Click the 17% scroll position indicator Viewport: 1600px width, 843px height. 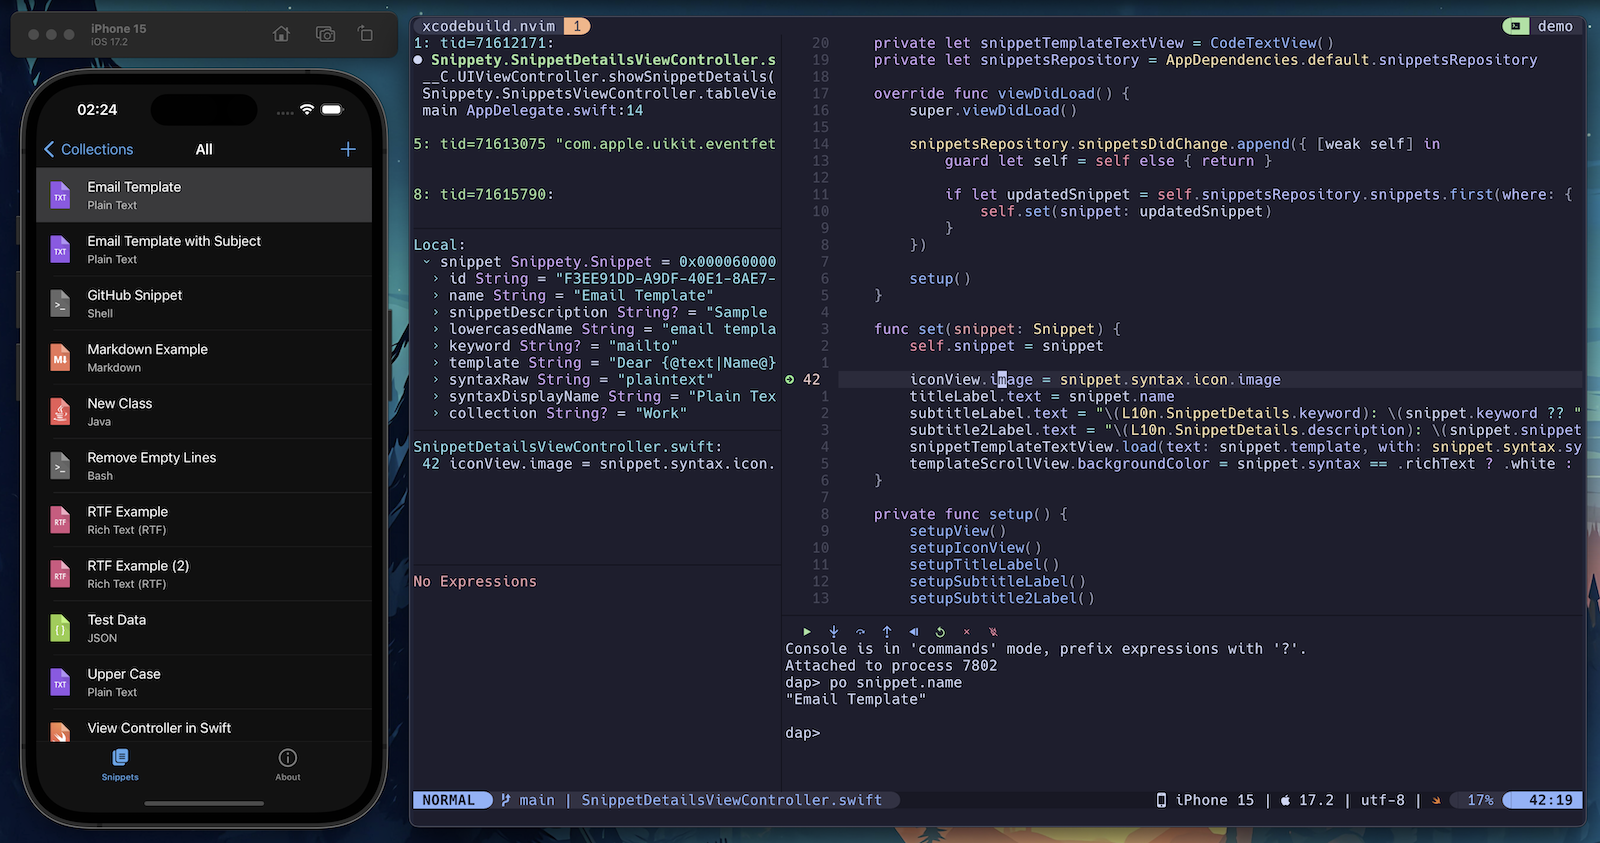[x=1480, y=800]
